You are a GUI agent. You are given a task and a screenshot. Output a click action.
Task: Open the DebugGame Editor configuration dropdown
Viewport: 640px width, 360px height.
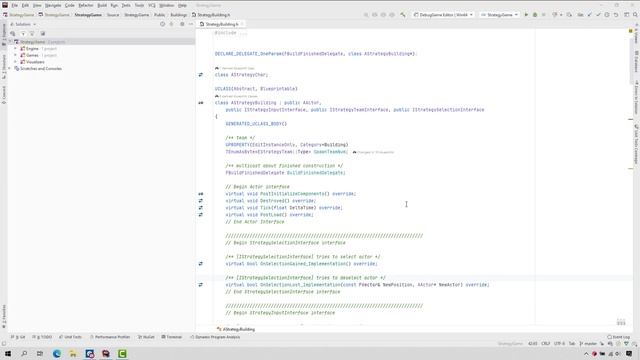coord(443,15)
